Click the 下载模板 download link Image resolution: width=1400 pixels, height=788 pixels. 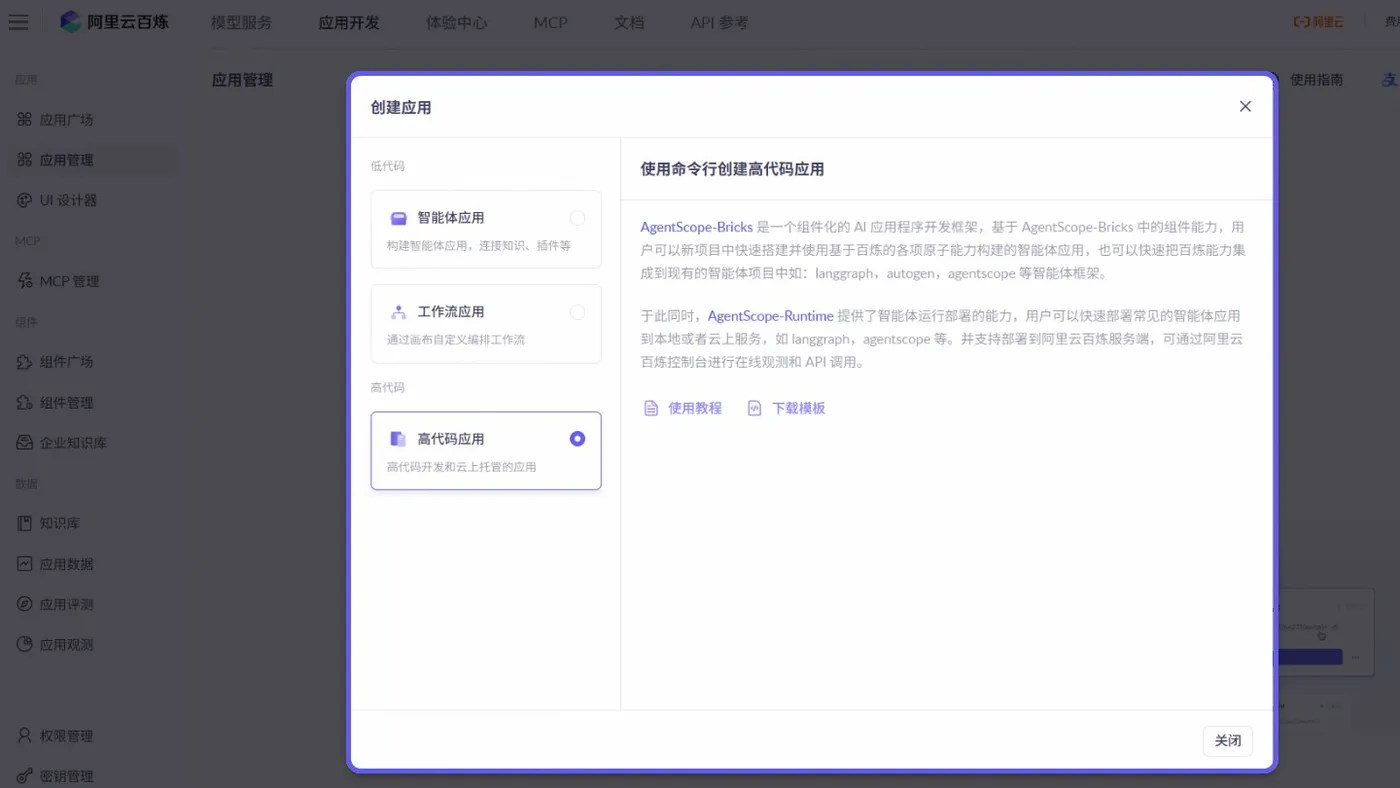pyautogui.click(x=799, y=408)
